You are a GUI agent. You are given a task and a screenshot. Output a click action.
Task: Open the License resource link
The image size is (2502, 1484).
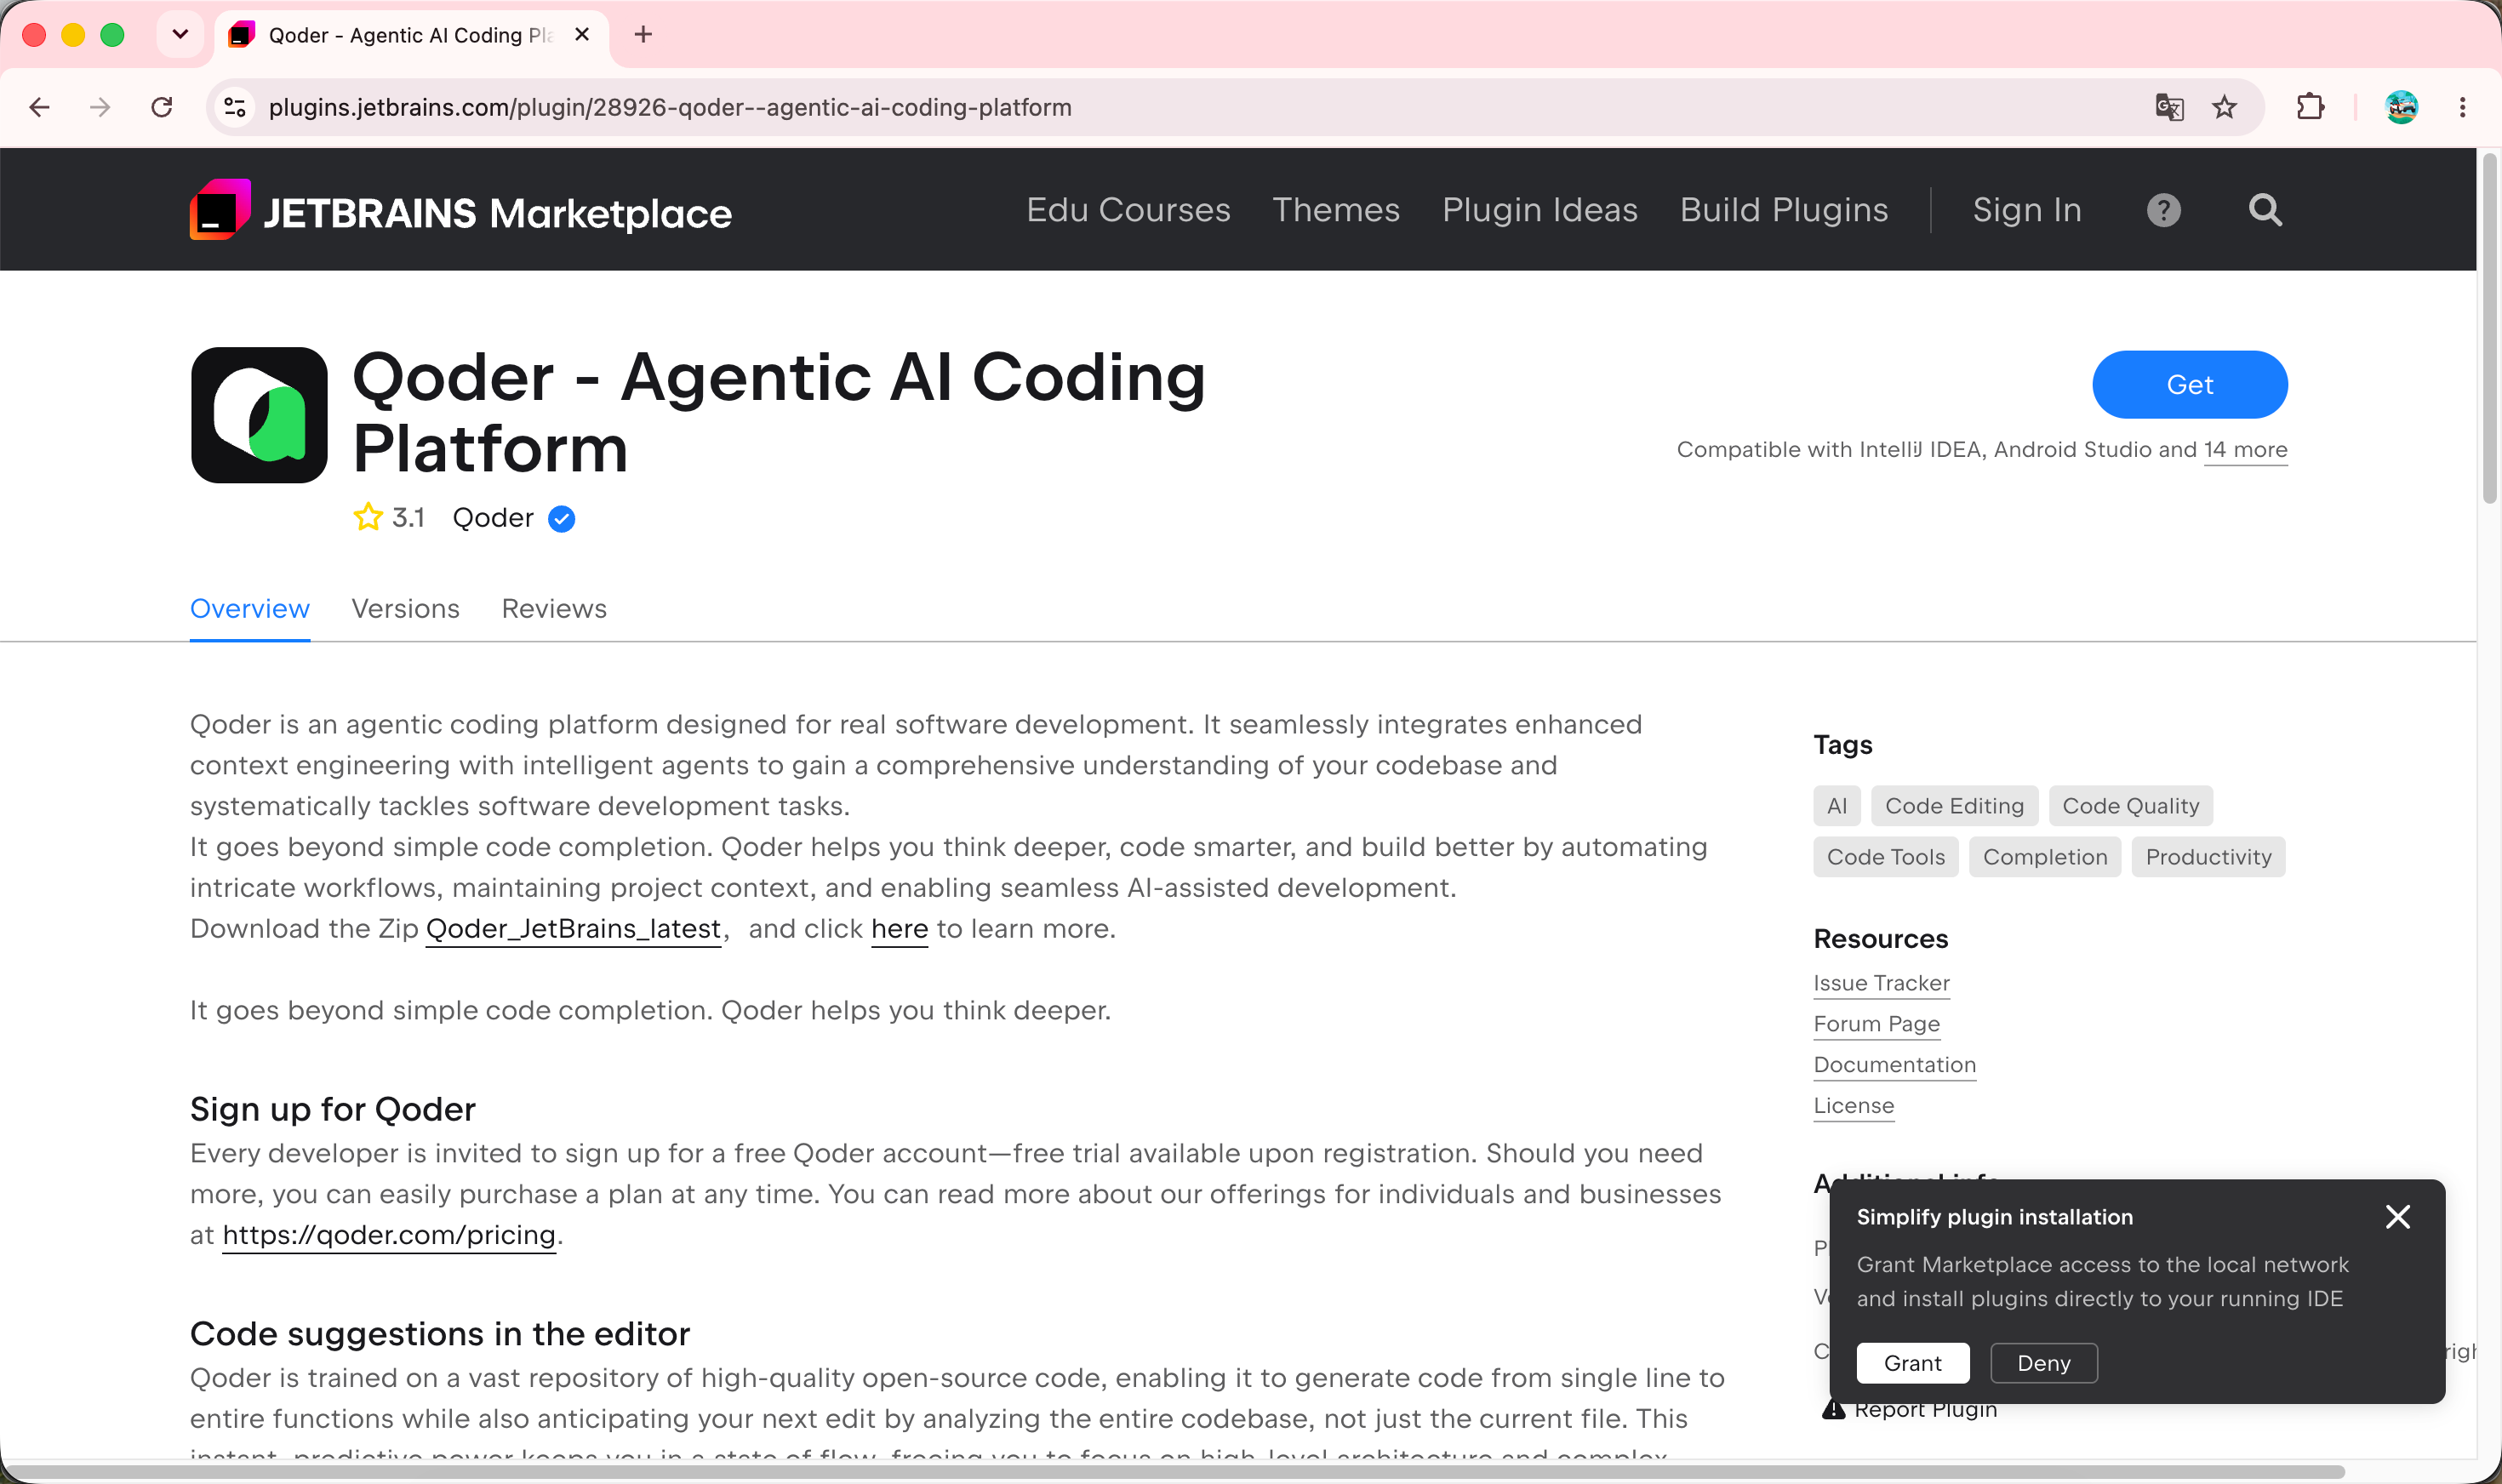(1854, 1106)
